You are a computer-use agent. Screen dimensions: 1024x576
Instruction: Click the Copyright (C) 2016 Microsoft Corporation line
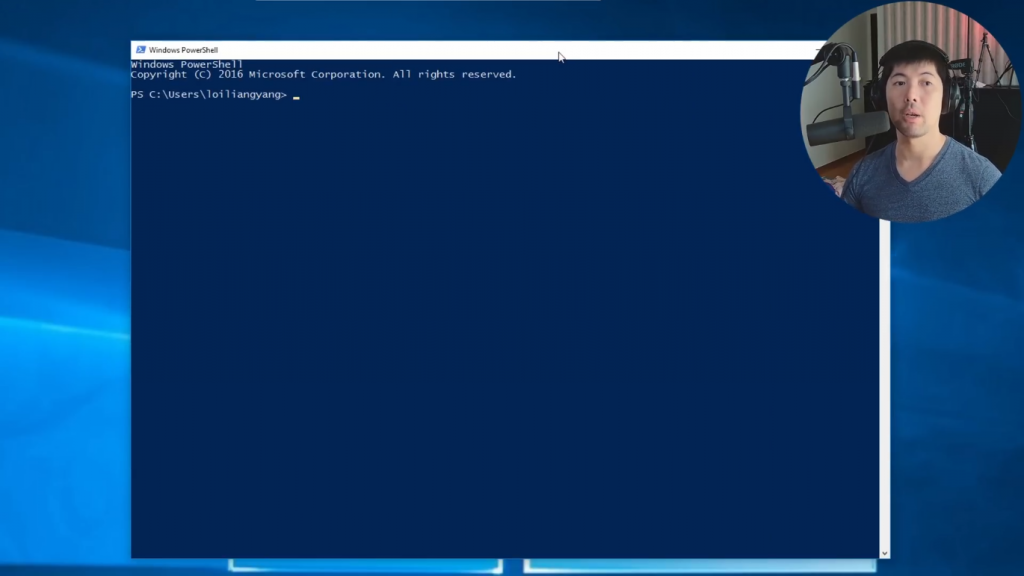[x=323, y=74]
